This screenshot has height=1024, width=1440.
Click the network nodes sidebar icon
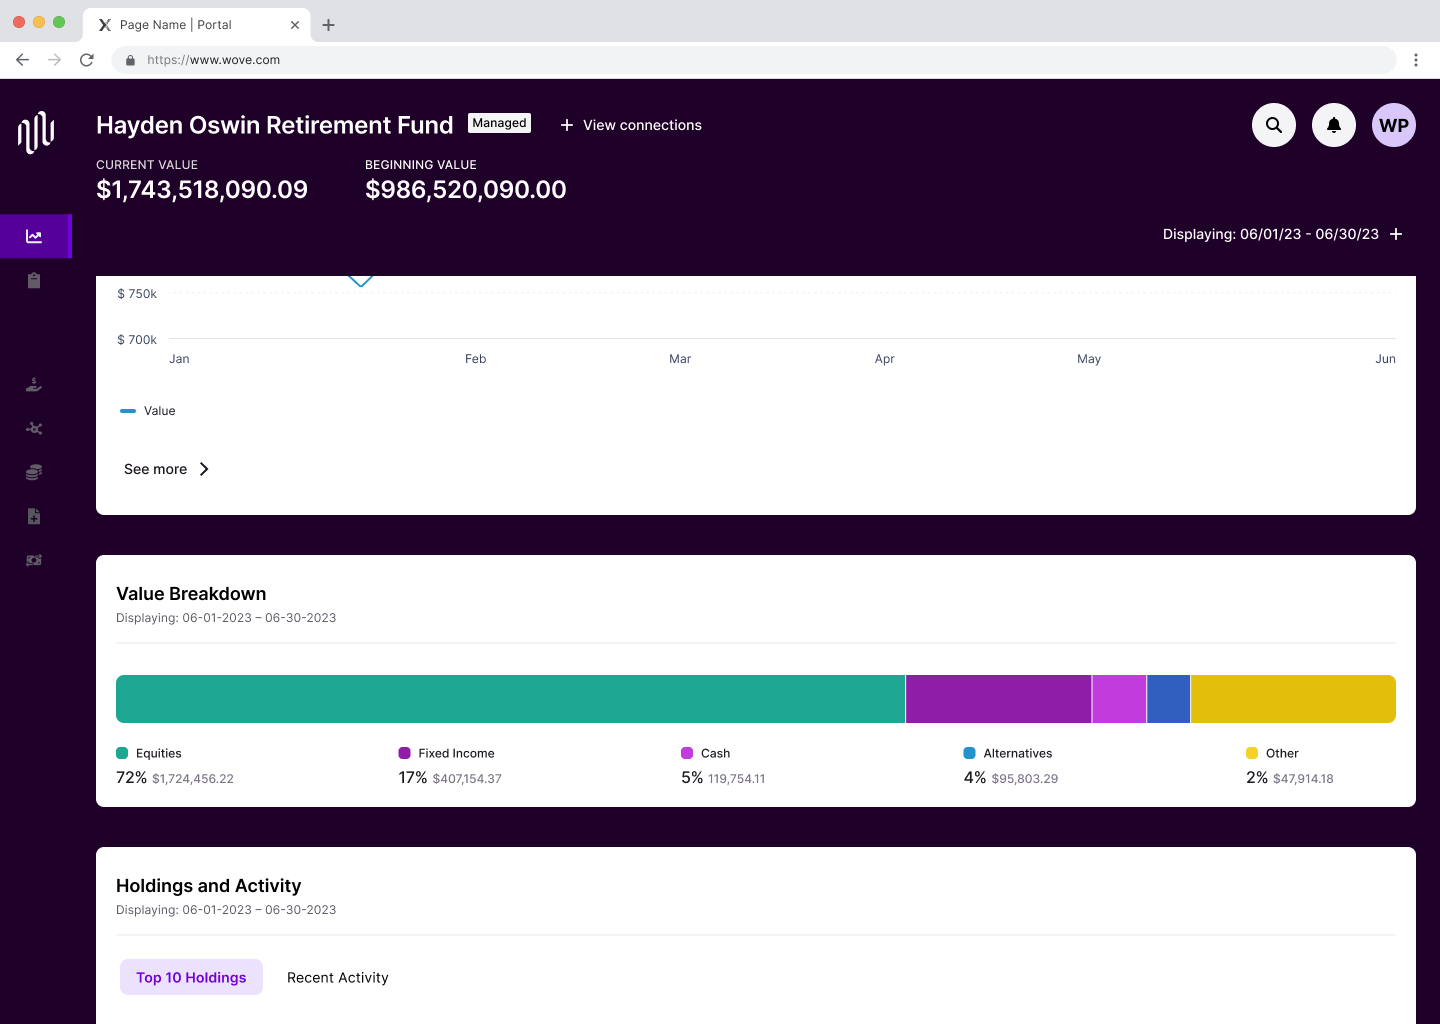[34, 428]
